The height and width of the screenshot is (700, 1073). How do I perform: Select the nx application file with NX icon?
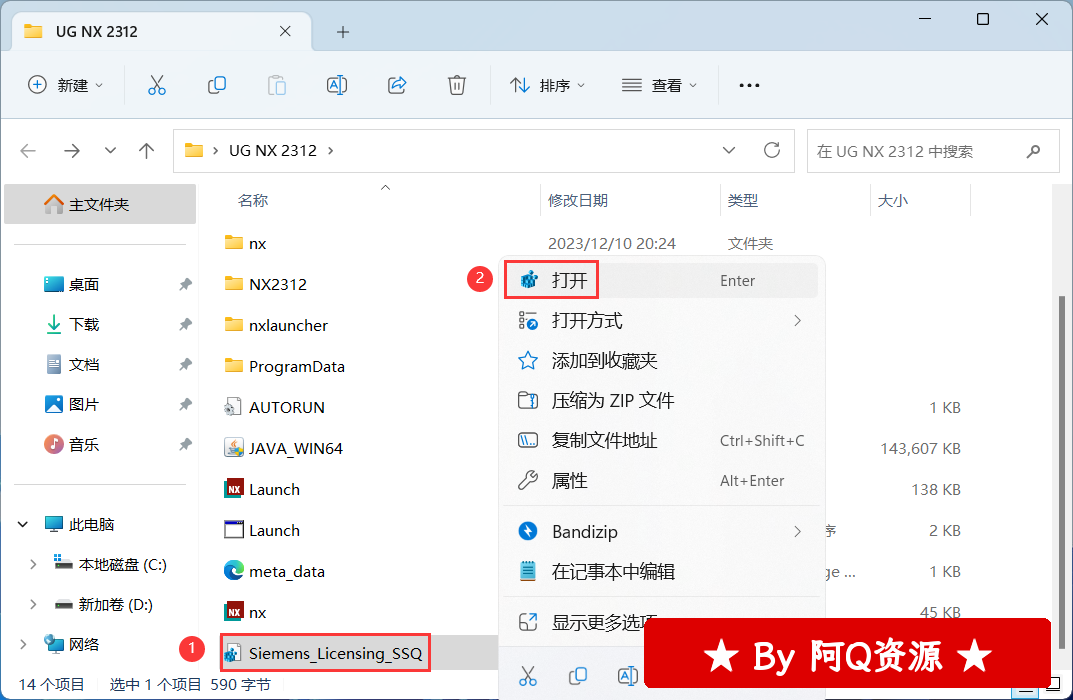point(245,612)
